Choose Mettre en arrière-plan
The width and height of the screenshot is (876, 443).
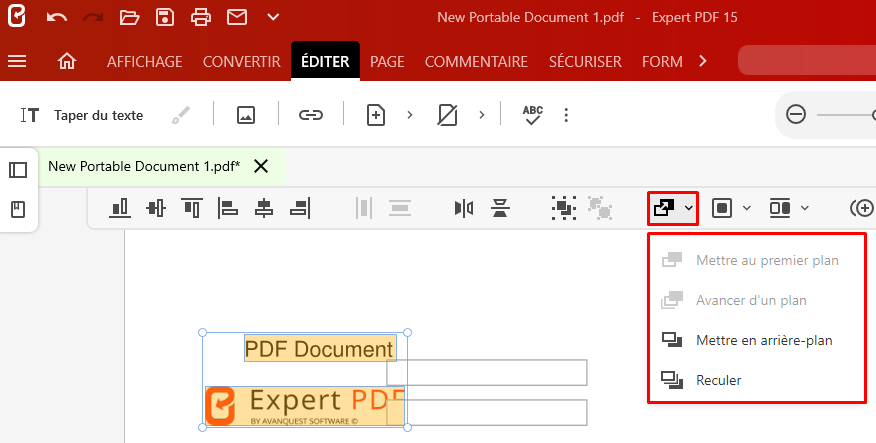(x=756, y=340)
